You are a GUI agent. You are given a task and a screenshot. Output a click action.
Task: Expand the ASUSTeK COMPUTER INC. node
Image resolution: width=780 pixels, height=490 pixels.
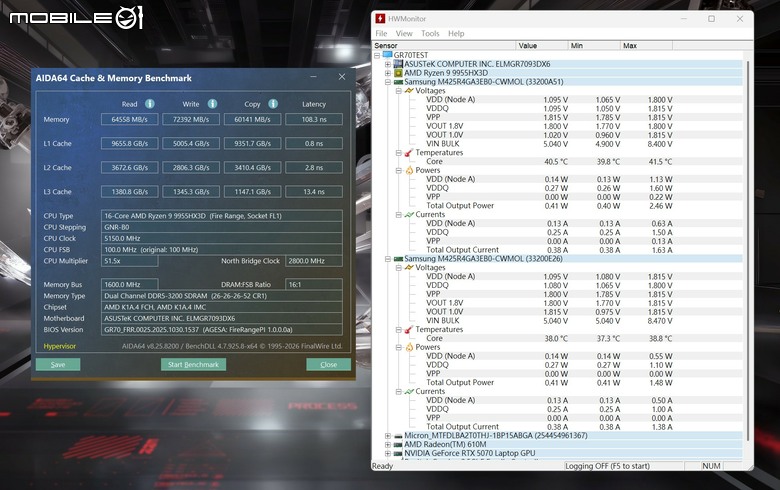pos(388,64)
